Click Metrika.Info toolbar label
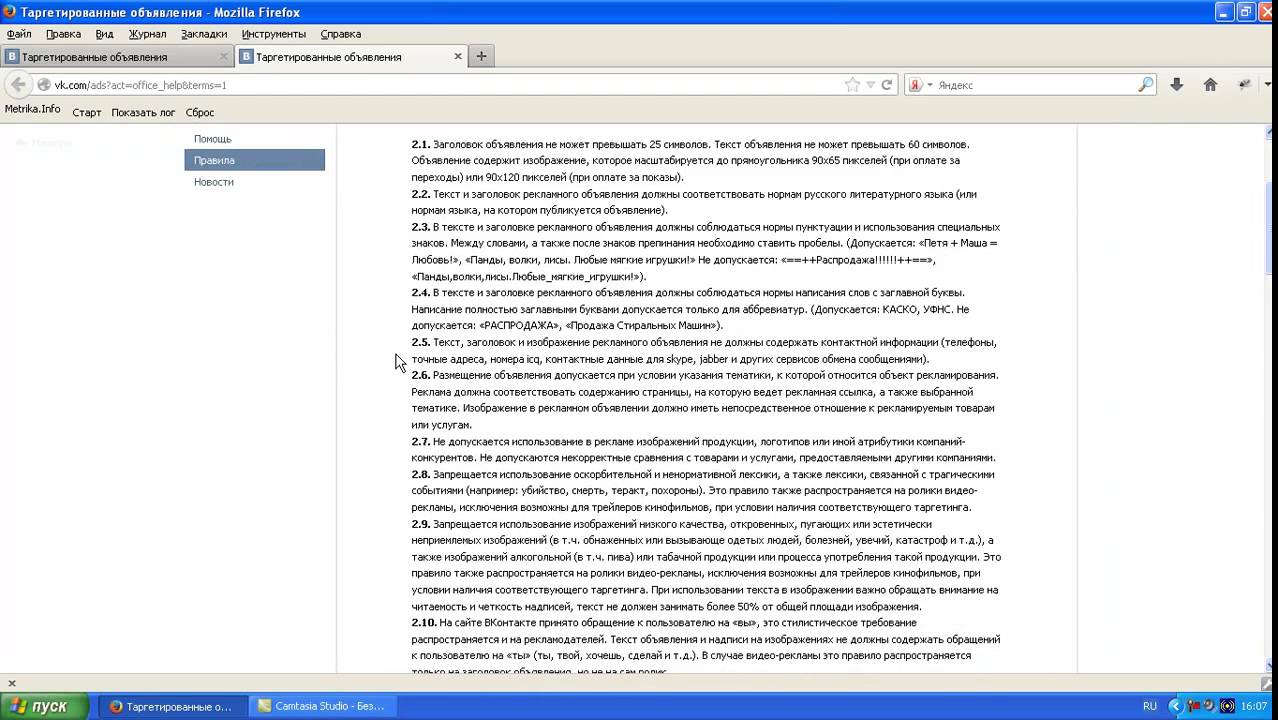 point(33,109)
